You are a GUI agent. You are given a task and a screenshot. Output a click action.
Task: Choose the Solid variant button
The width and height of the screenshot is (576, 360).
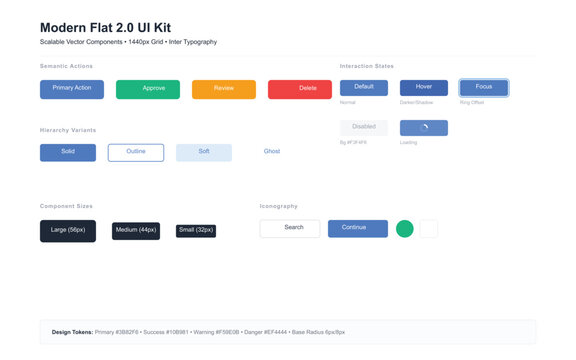(x=68, y=152)
